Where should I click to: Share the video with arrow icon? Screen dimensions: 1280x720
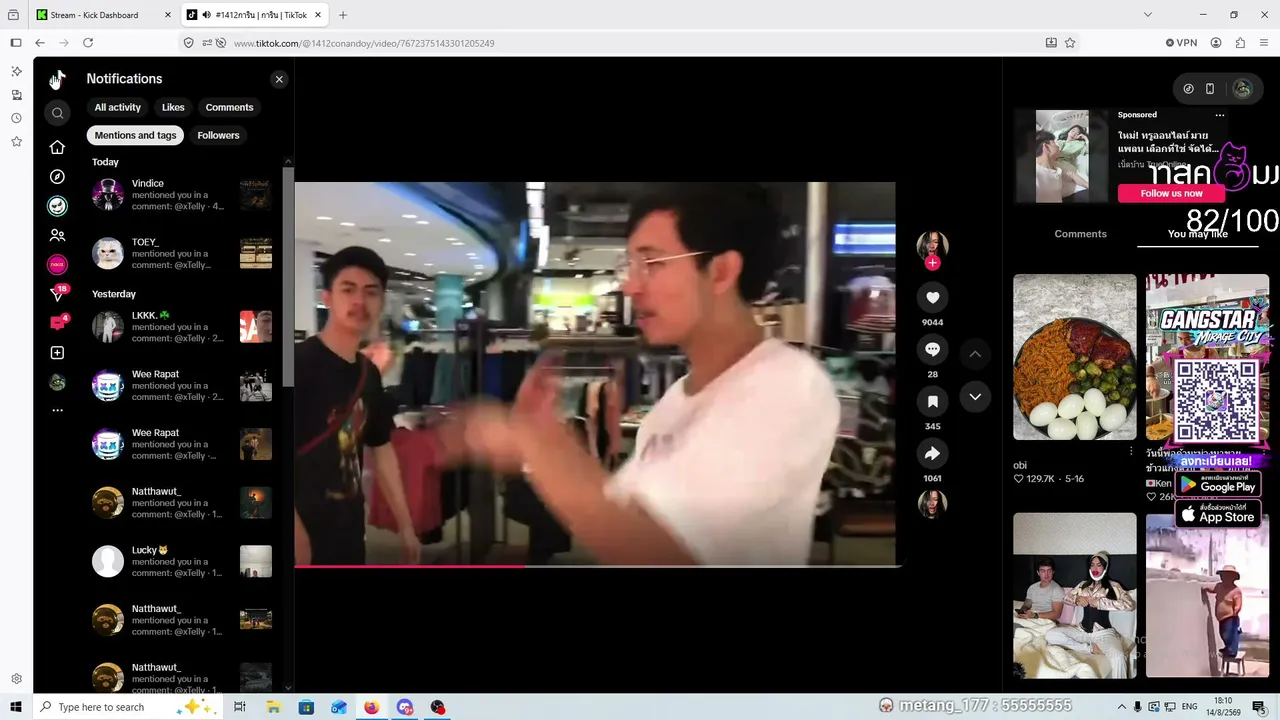(x=932, y=453)
